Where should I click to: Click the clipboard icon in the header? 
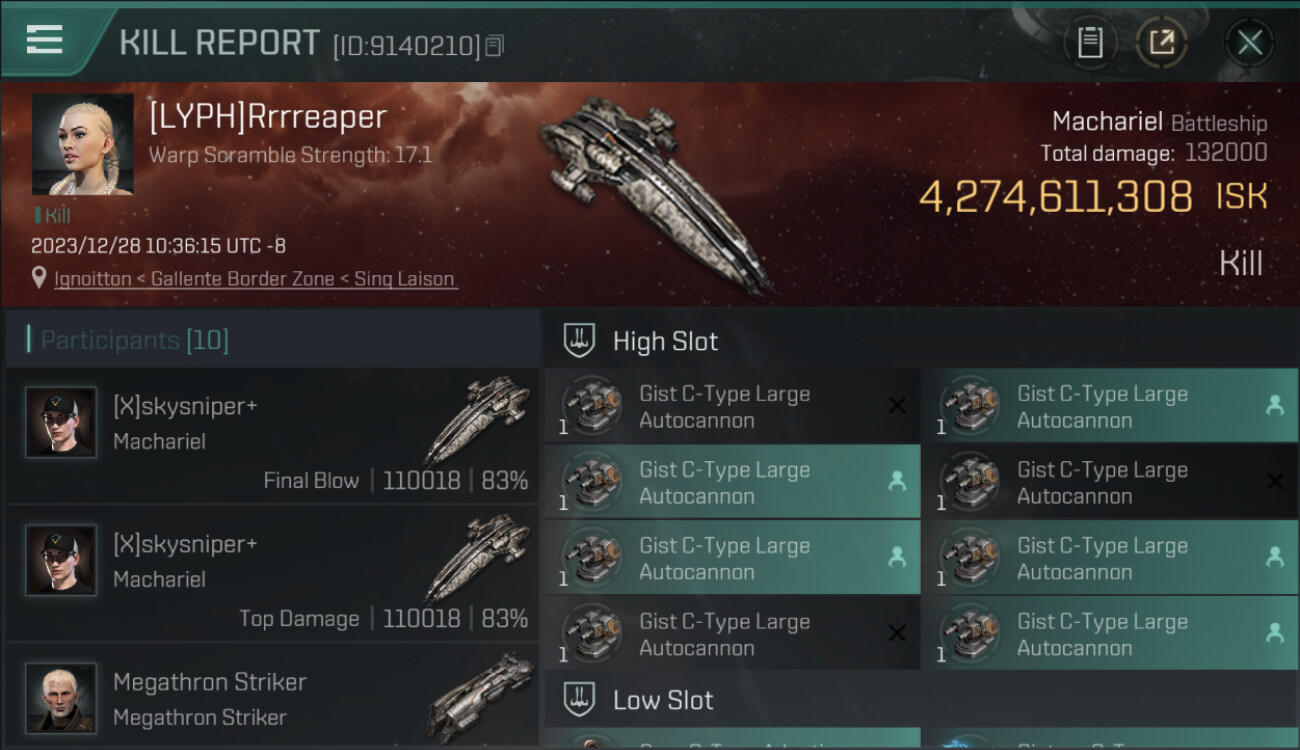pyautogui.click(x=1090, y=43)
